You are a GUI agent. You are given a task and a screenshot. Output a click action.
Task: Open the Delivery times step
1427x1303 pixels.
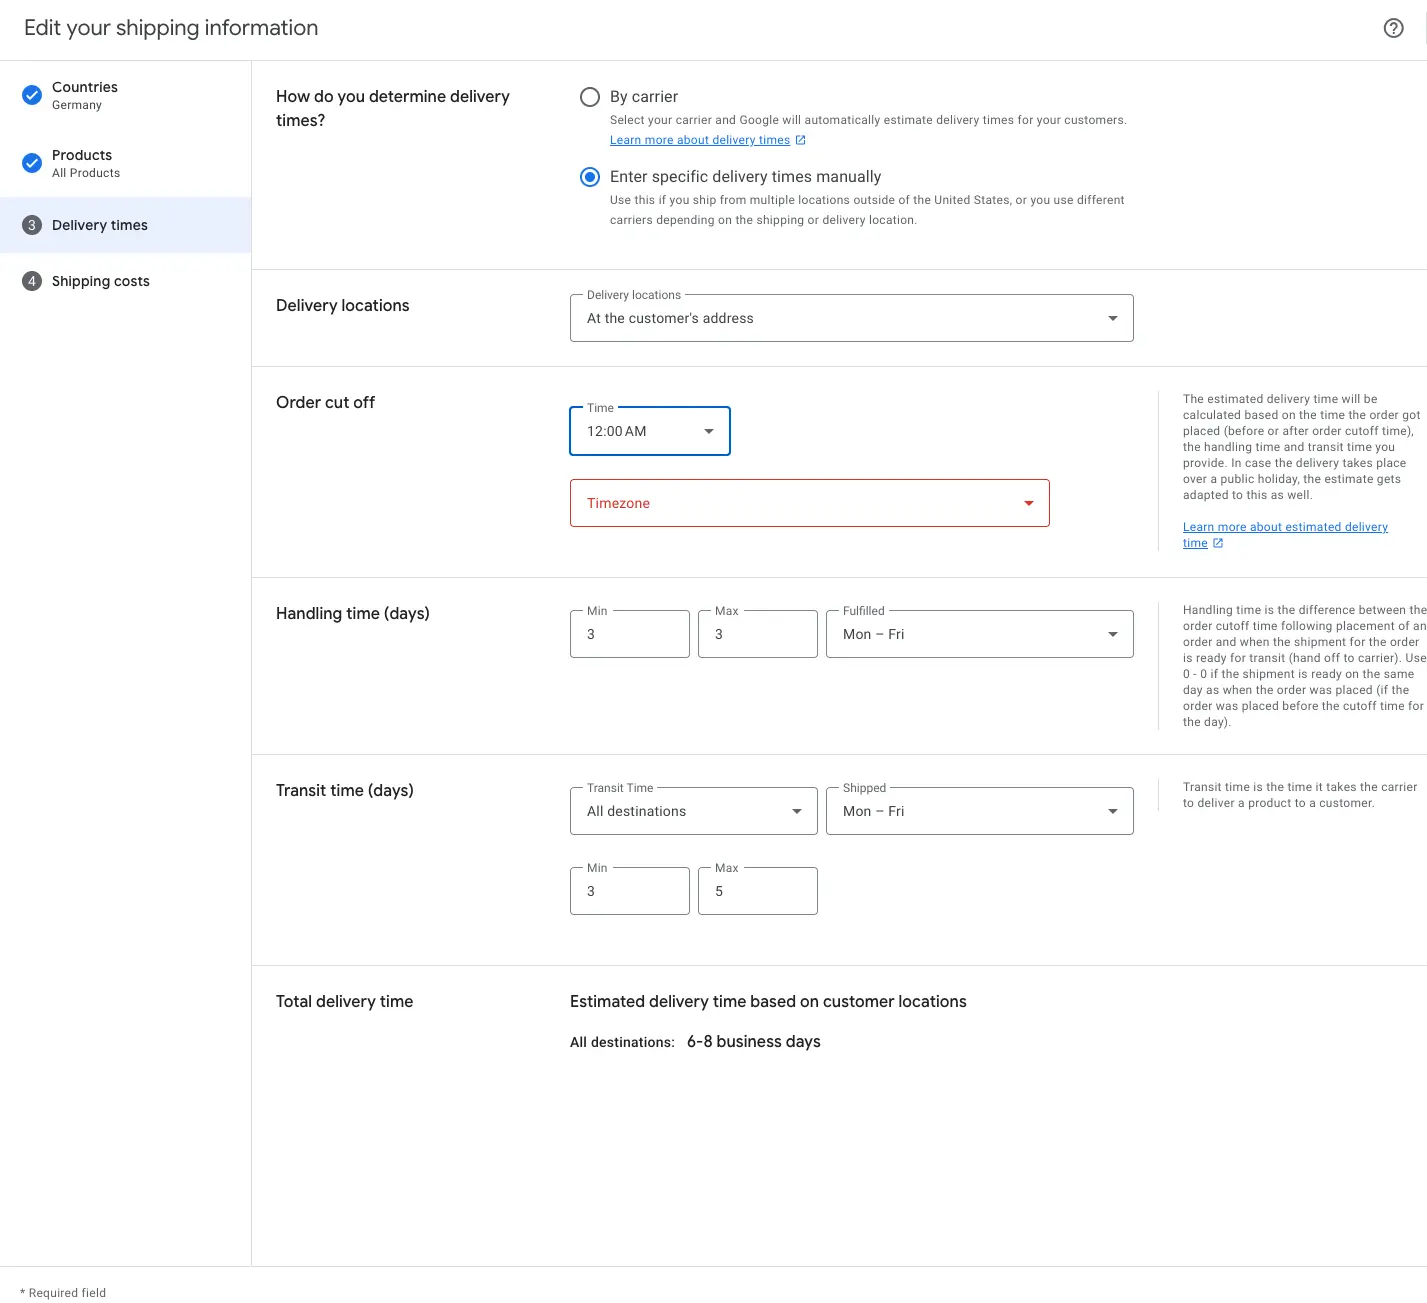(x=125, y=225)
